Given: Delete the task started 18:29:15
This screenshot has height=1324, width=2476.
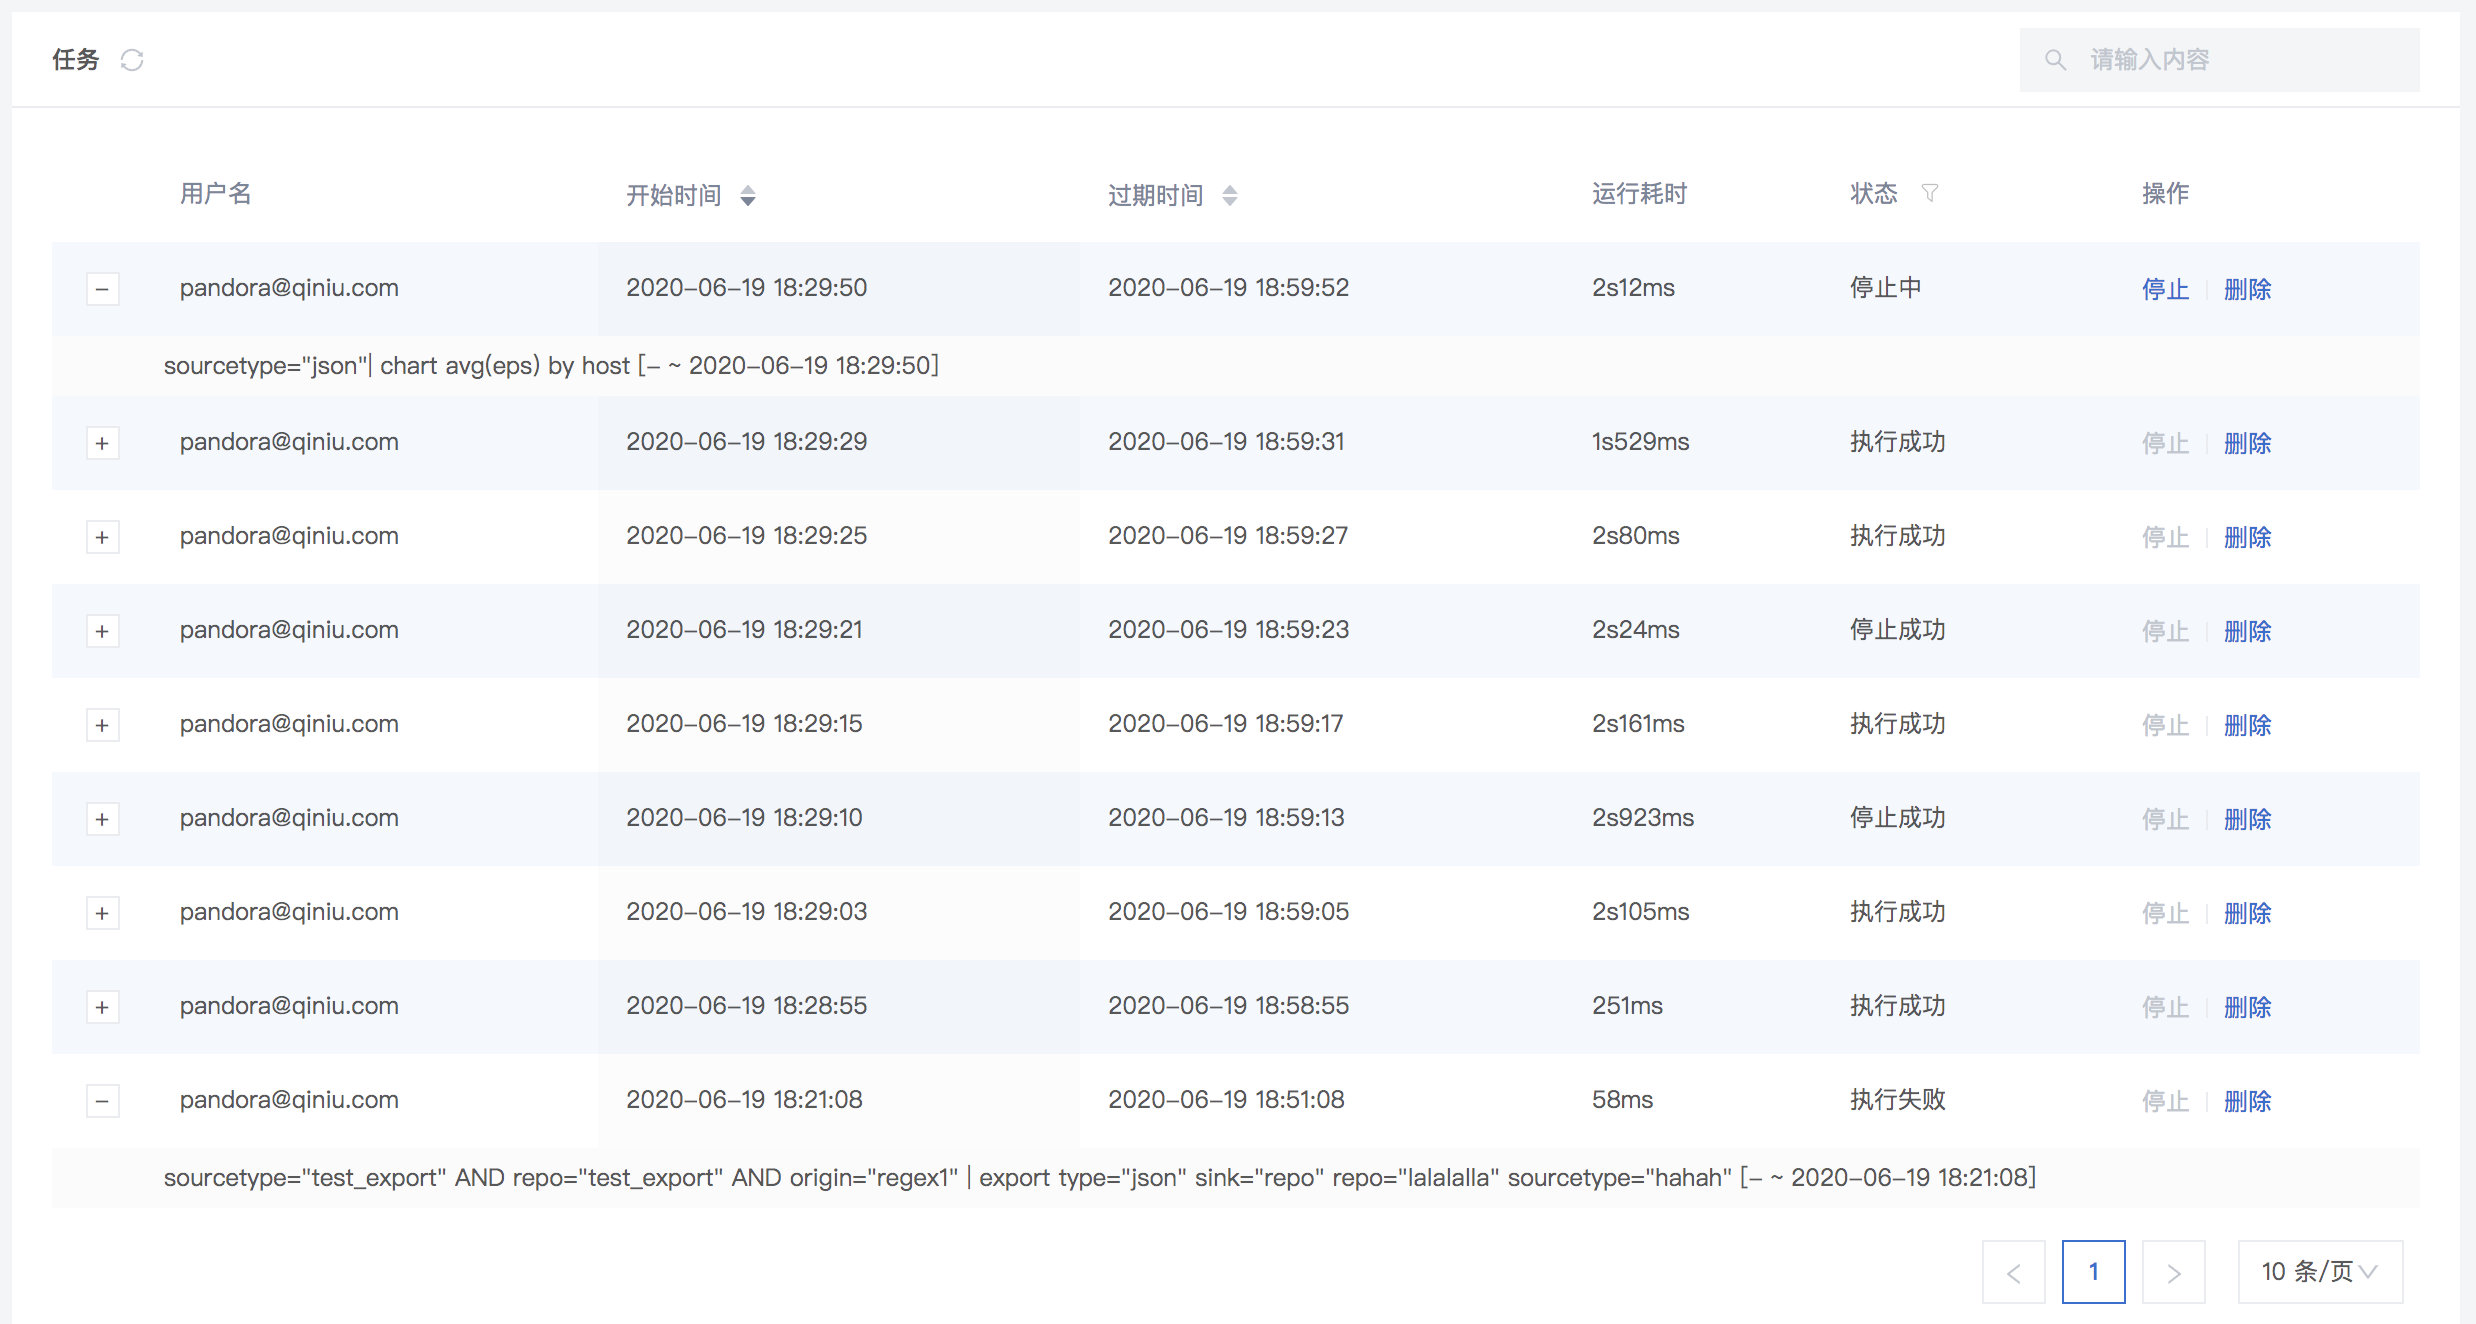Looking at the screenshot, I should click(2247, 725).
